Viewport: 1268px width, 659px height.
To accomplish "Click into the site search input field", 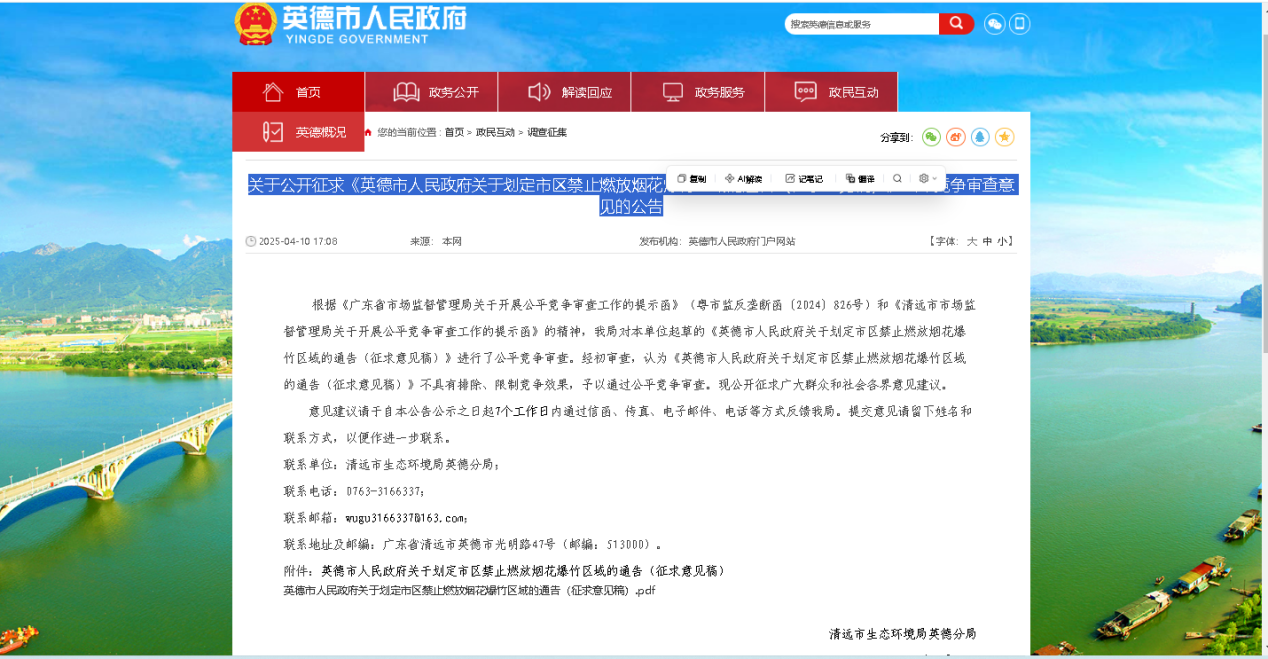I will coord(861,23).
